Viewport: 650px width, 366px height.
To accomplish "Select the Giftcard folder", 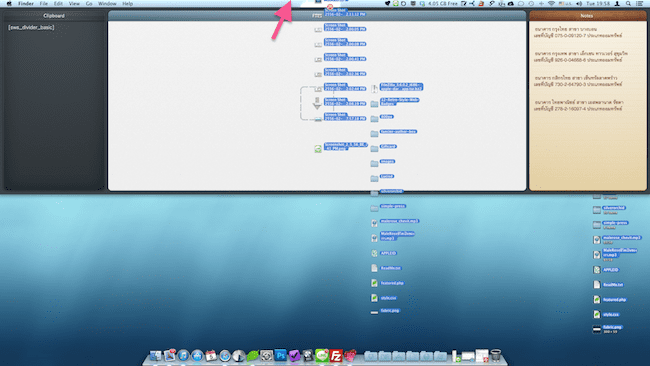I will click(x=383, y=148).
